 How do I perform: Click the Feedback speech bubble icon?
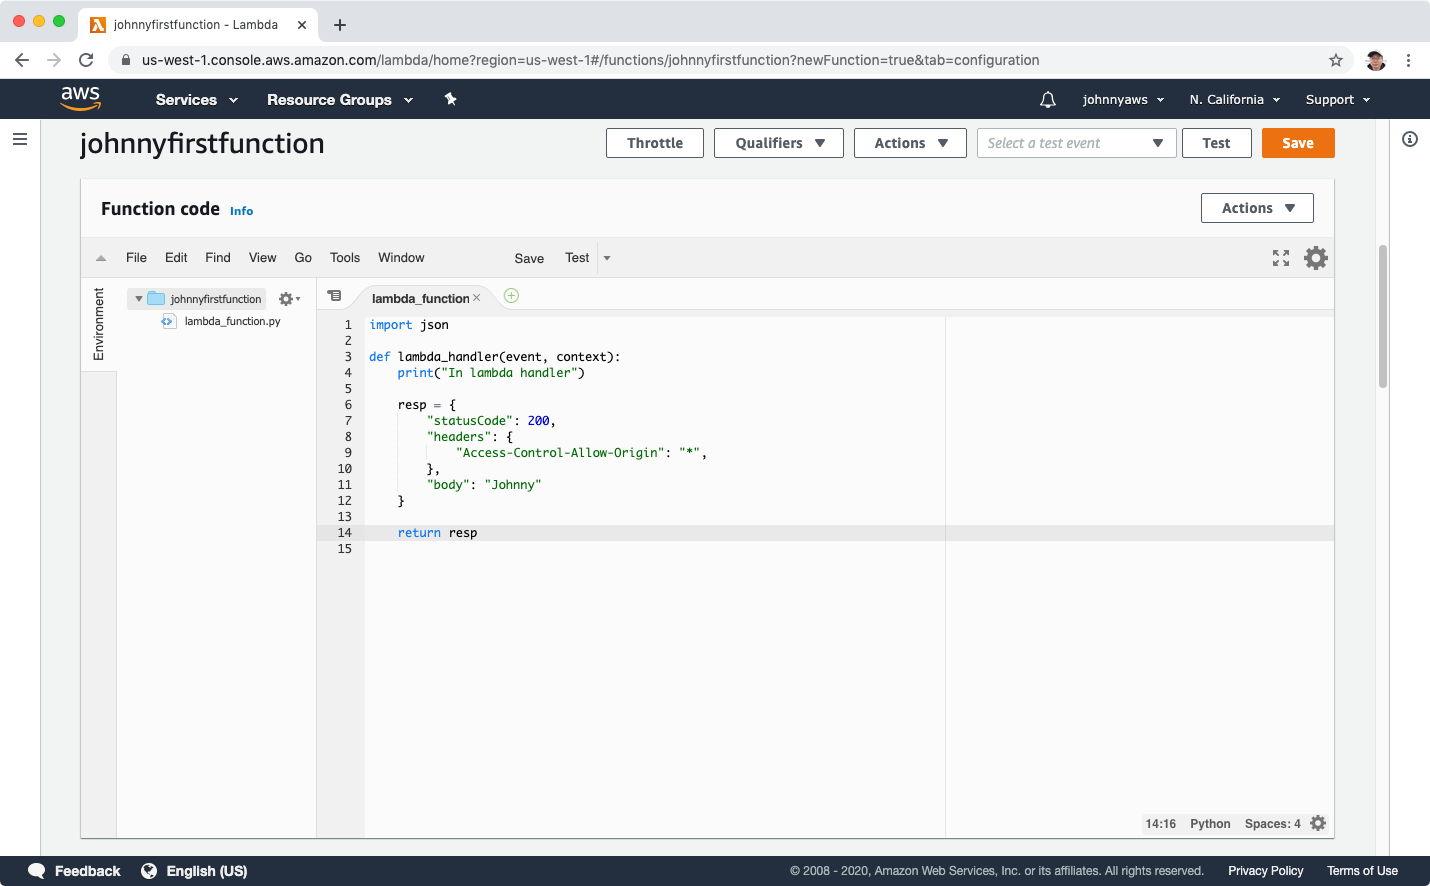coord(37,871)
